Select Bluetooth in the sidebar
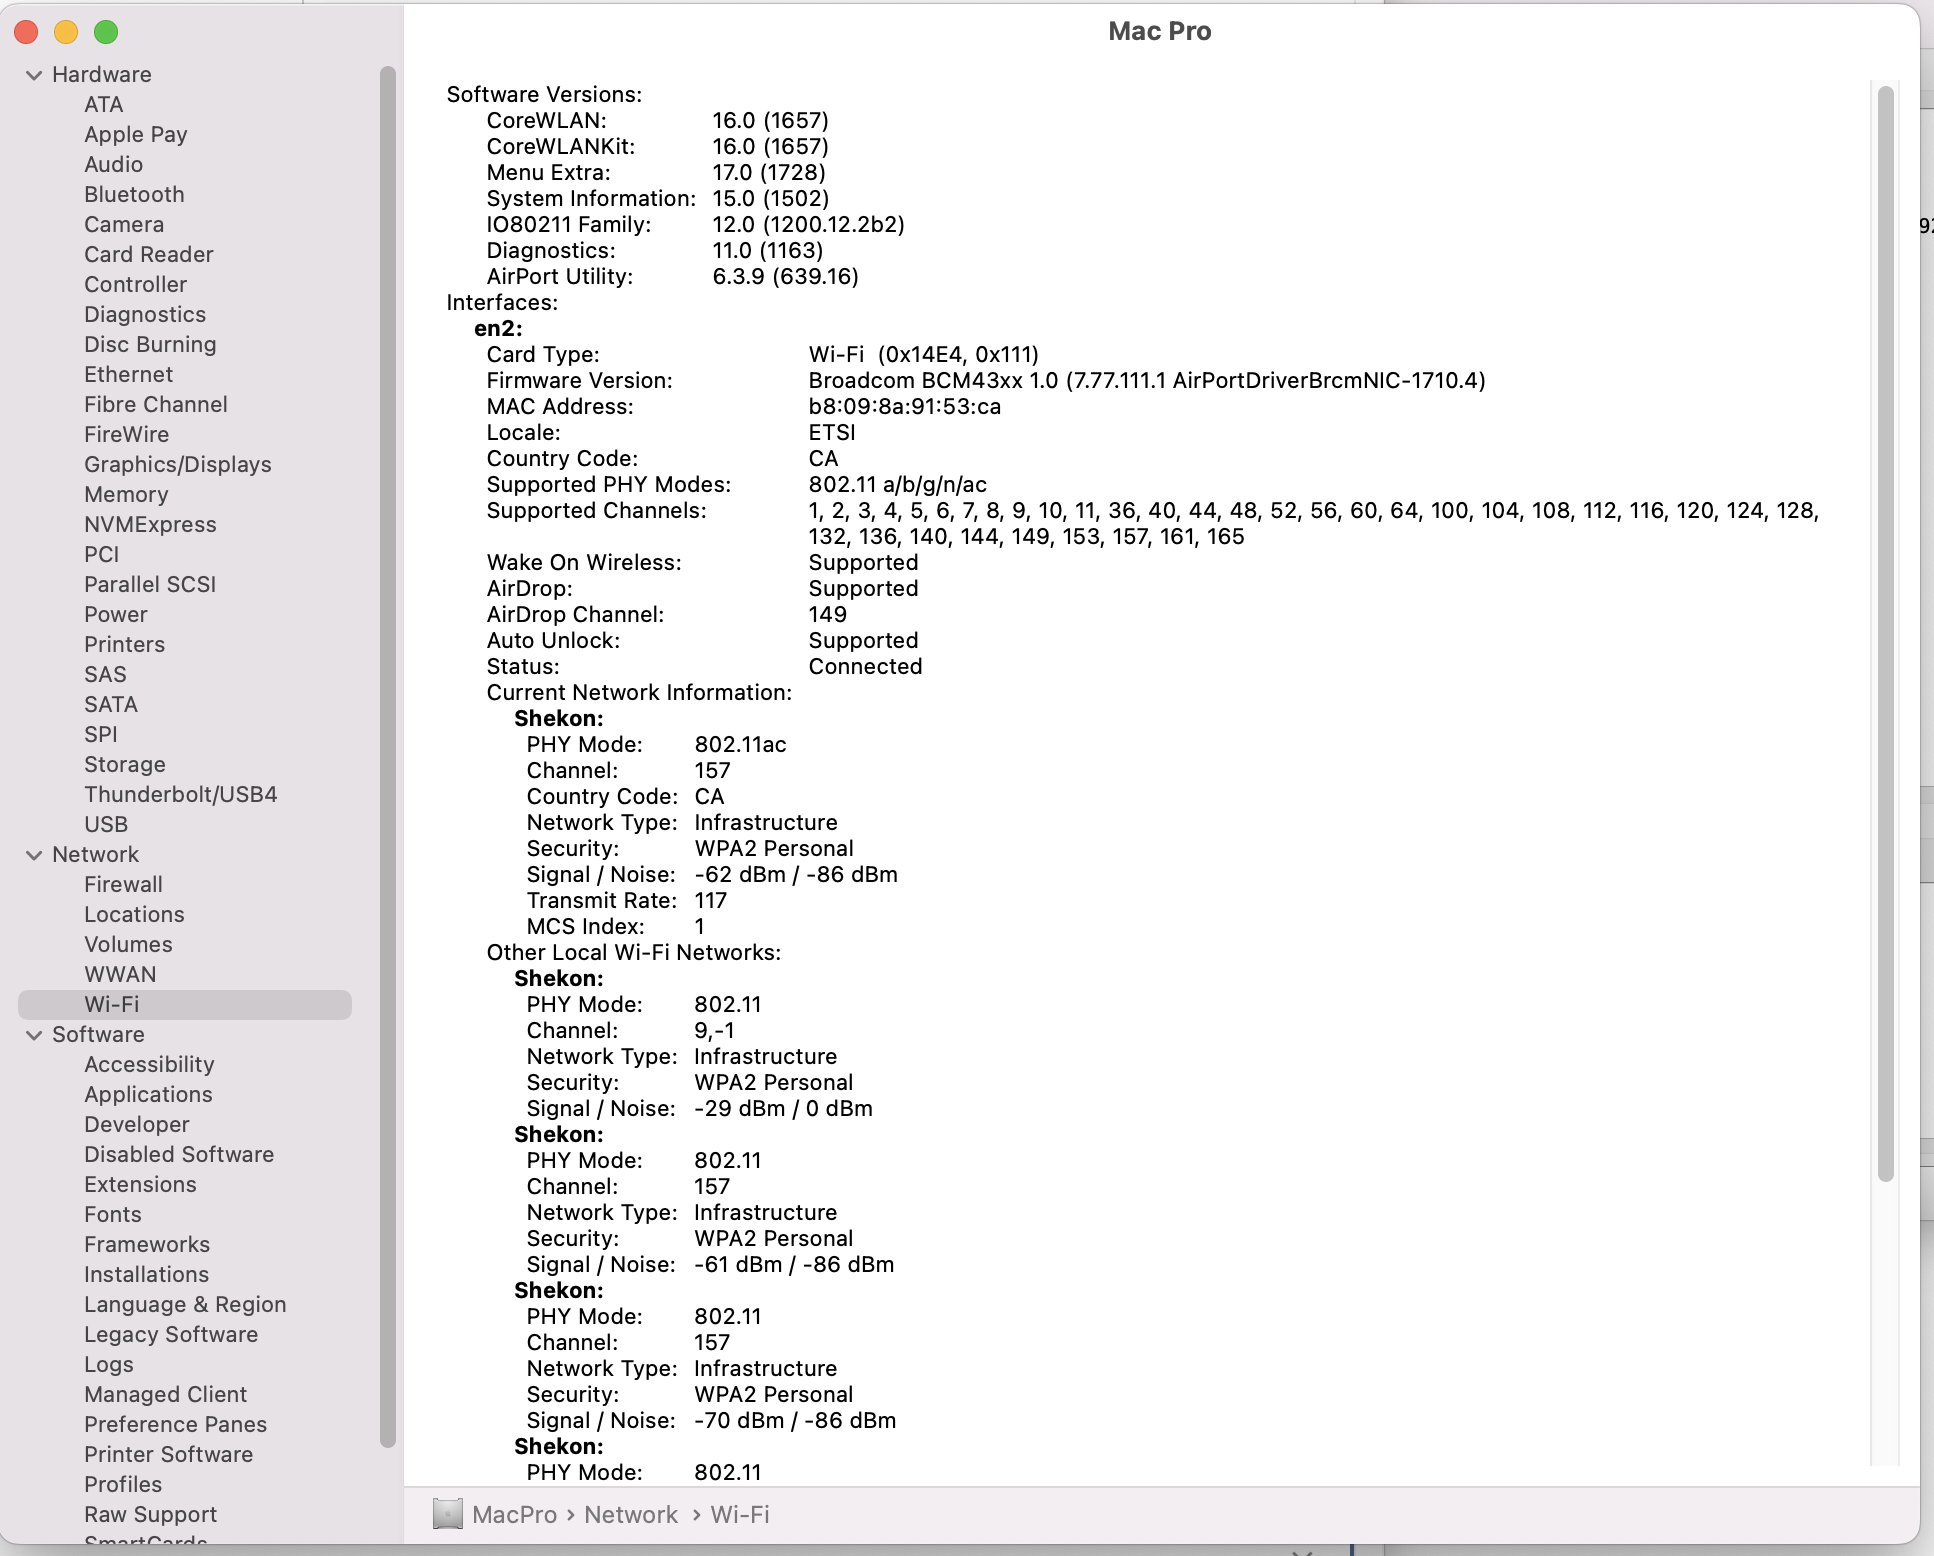This screenshot has width=1934, height=1556. [x=134, y=195]
